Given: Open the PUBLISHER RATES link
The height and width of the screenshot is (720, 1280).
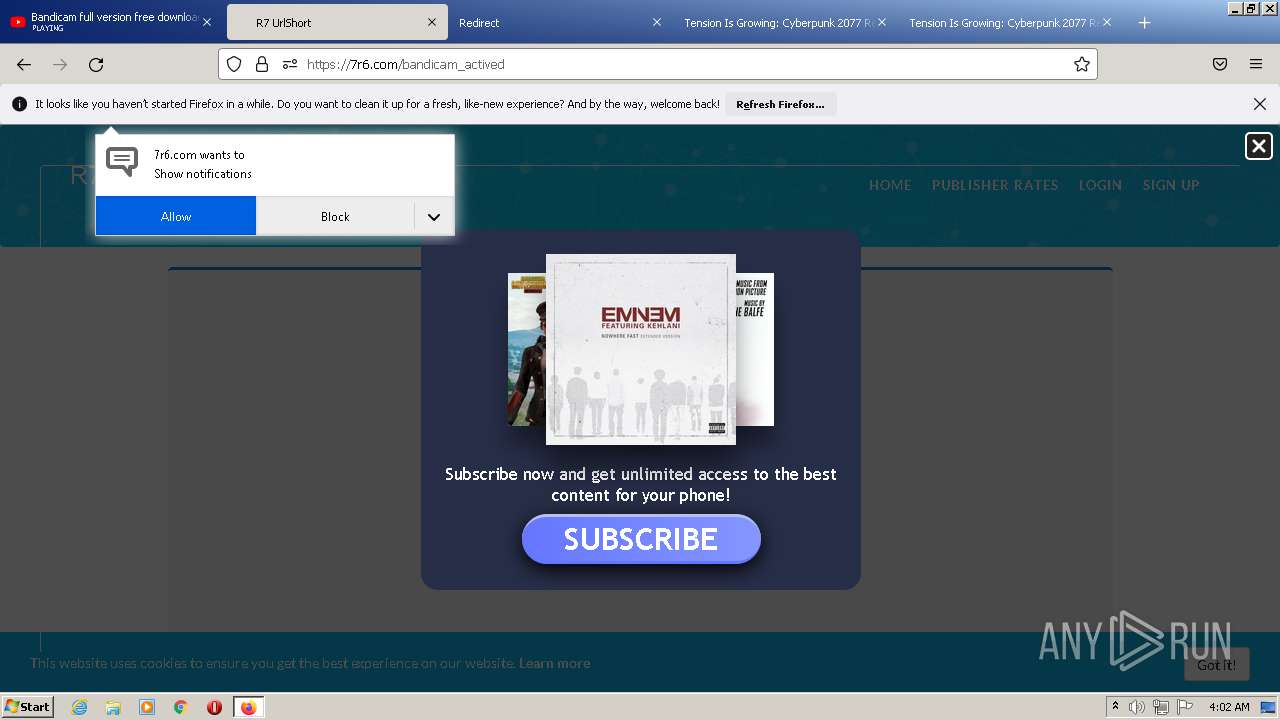Looking at the screenshot, I should 995,185.
